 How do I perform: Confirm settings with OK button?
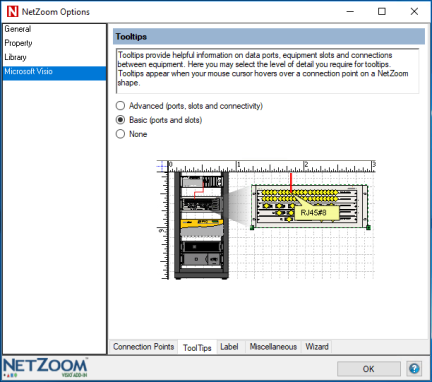(x=368, y=369)
